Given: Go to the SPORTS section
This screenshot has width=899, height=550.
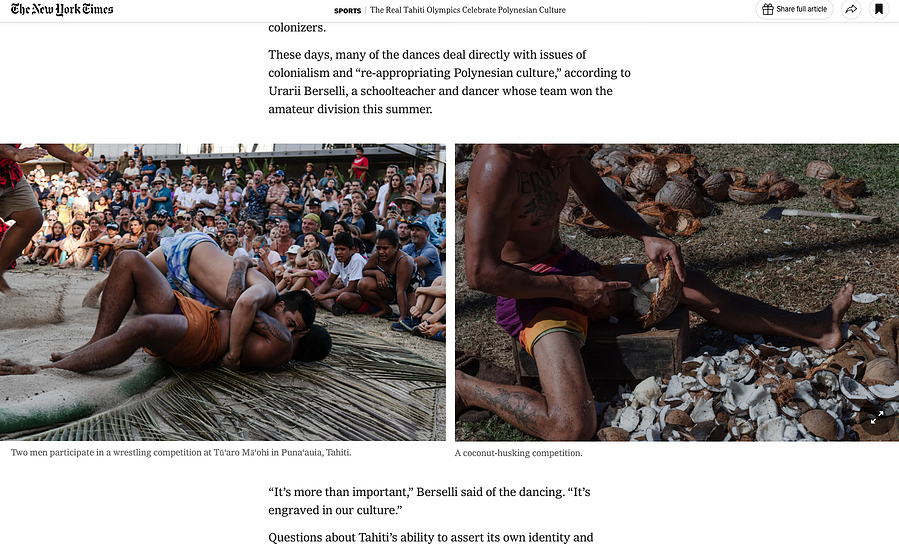Looking at the screenshot, I should pos(347,10).
